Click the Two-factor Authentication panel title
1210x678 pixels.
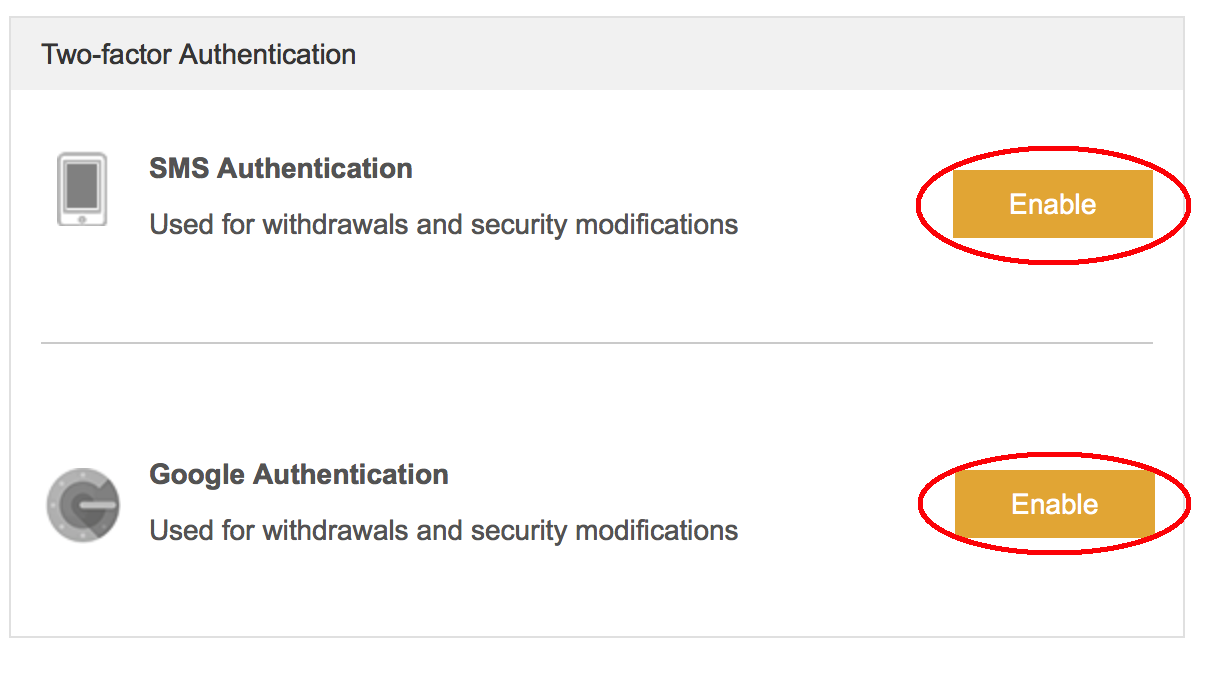(198, 54)
